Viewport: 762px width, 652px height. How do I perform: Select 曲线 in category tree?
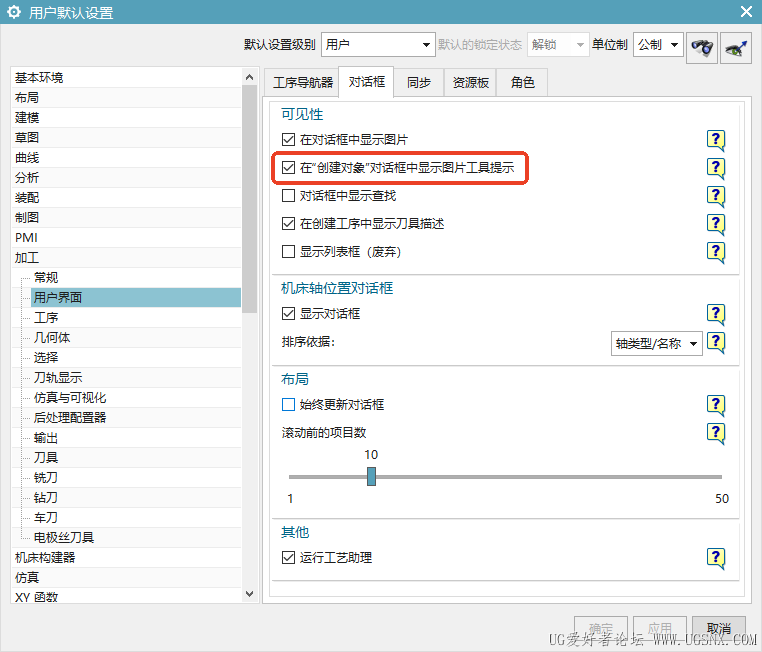coord(126,157)
